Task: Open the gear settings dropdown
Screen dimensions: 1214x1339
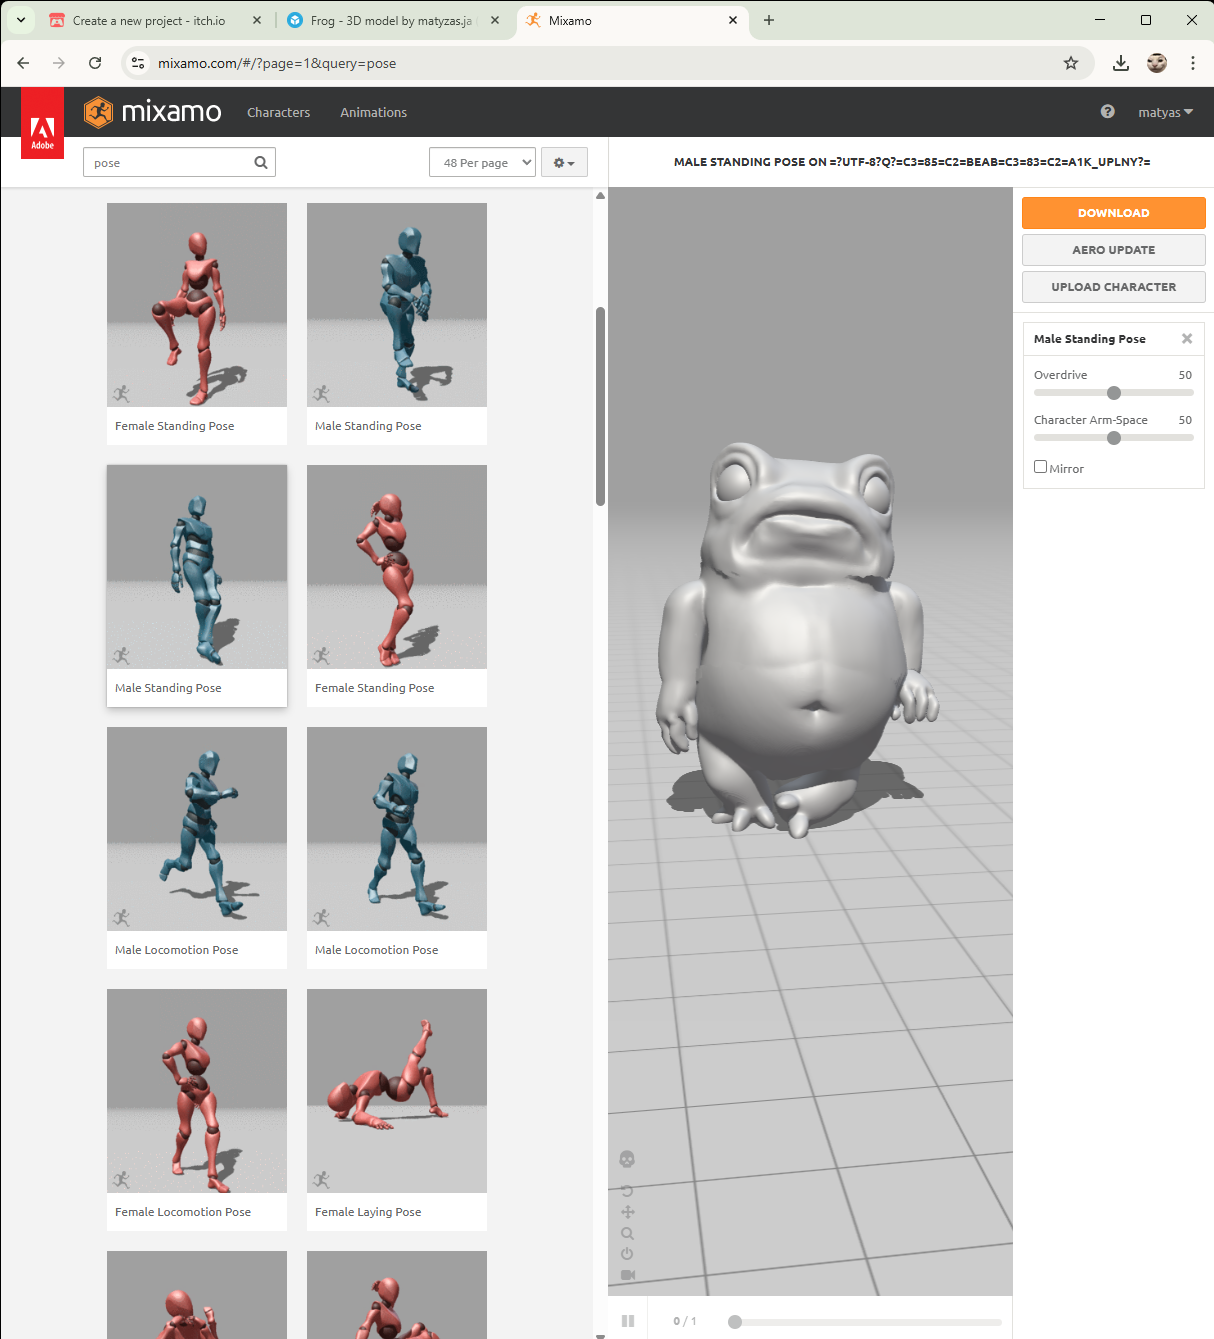Action: [564, 162]
